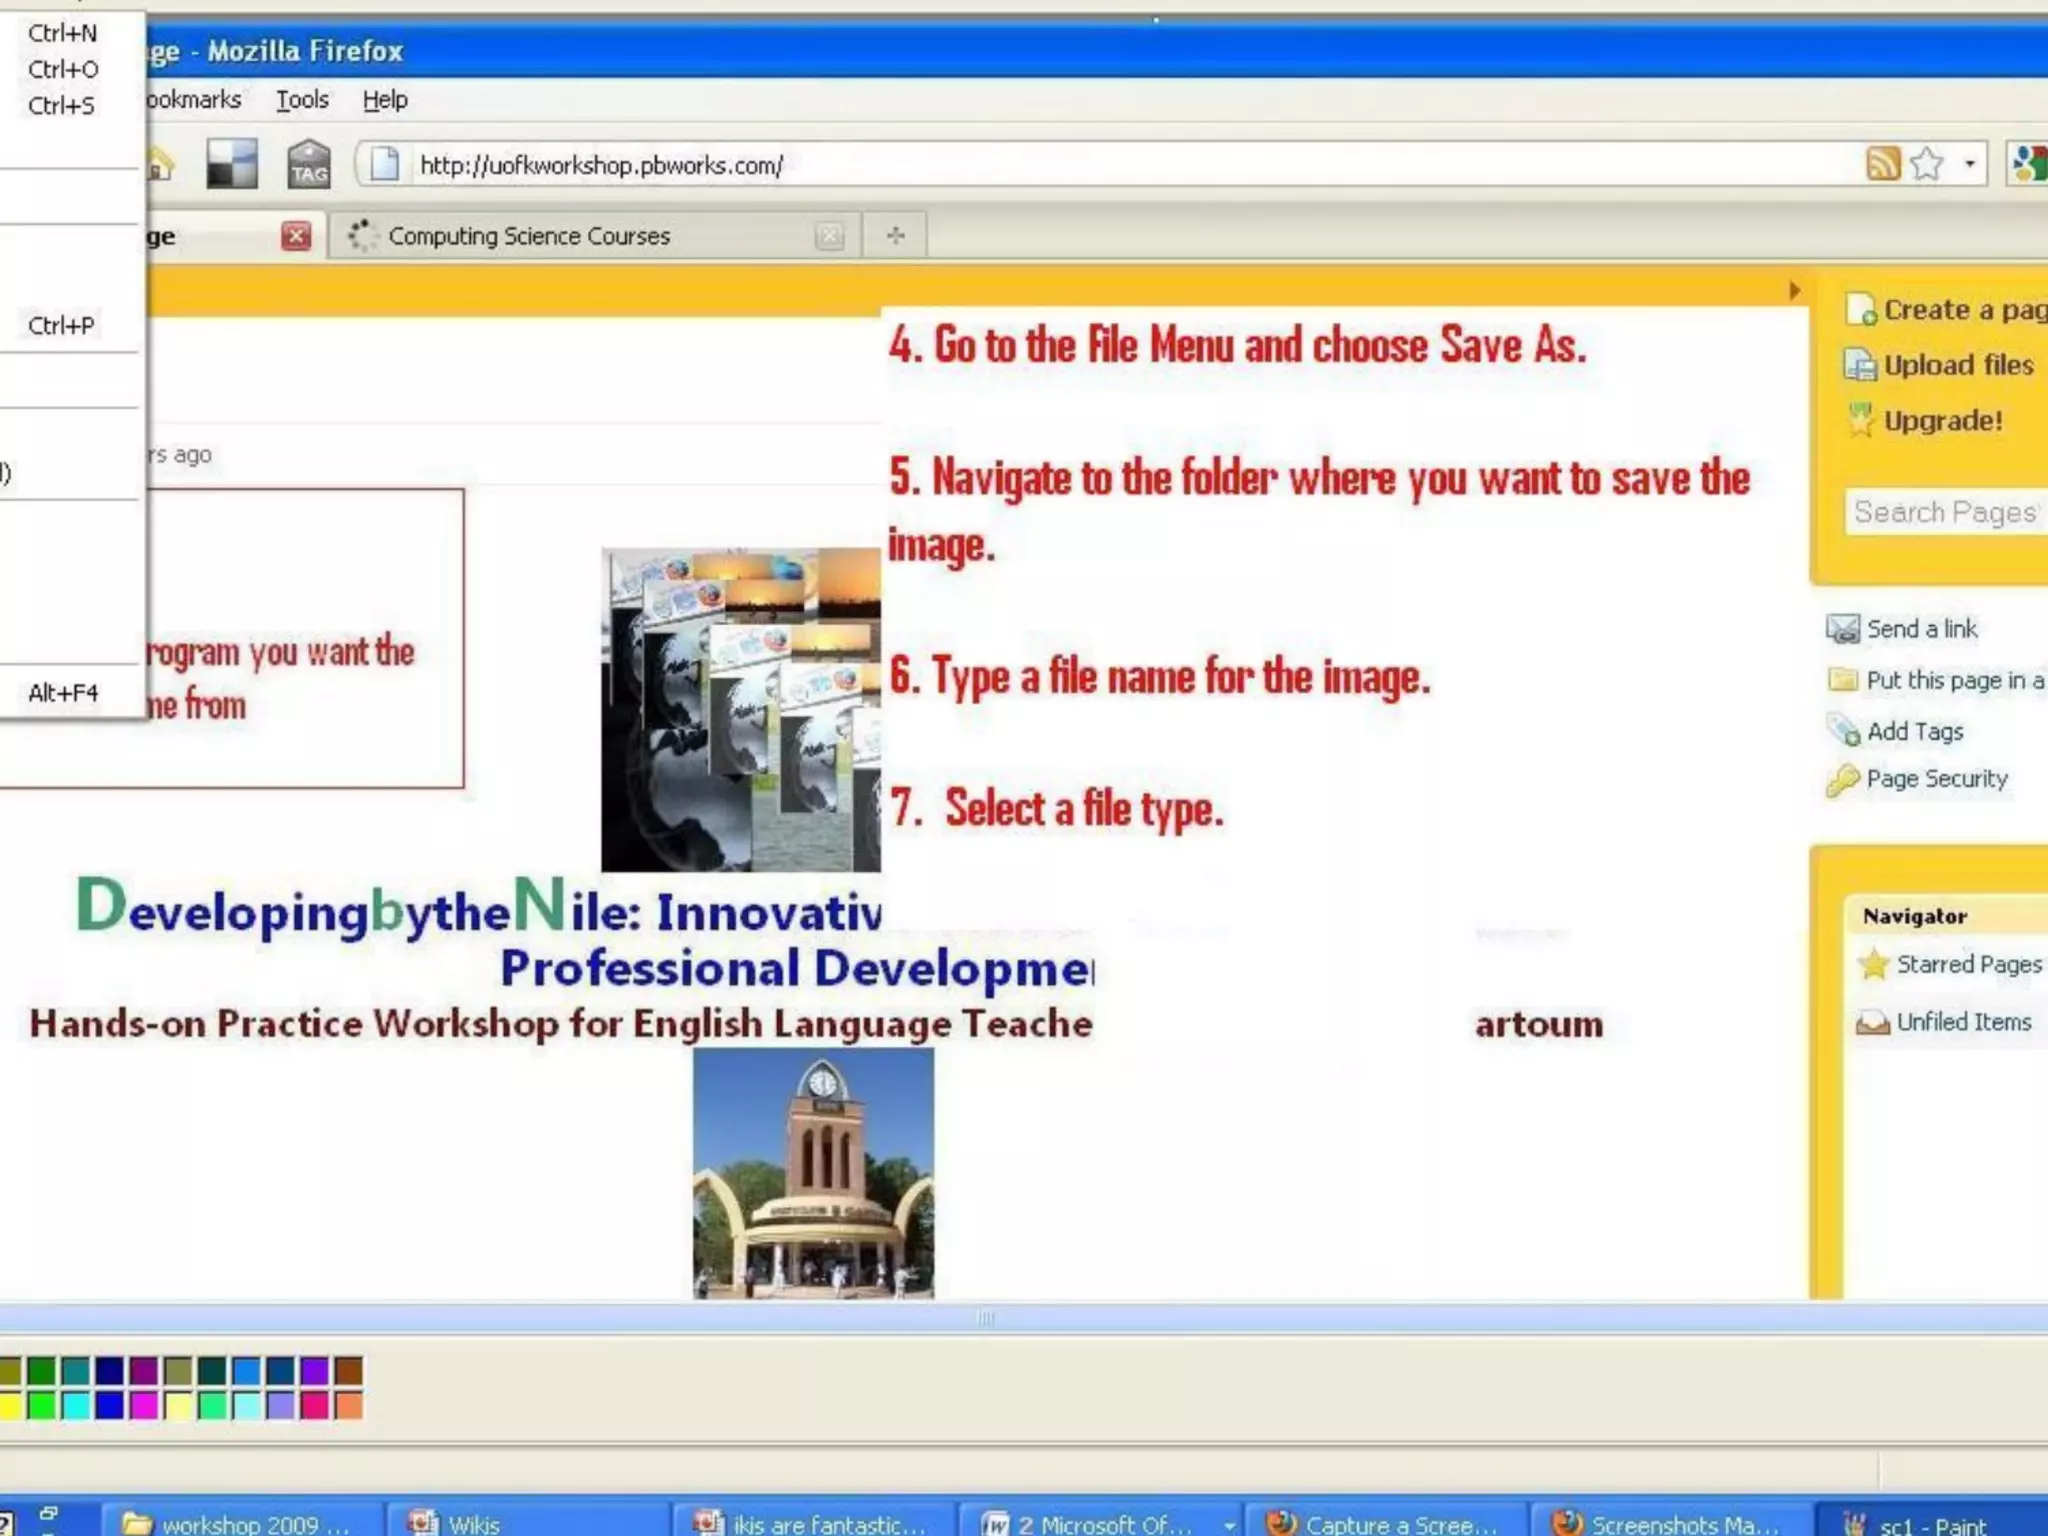Image resolution: width=2048 pixels, height=1536 pixels.
Task: Open the Help menu
Action: (x=385, y=100)
